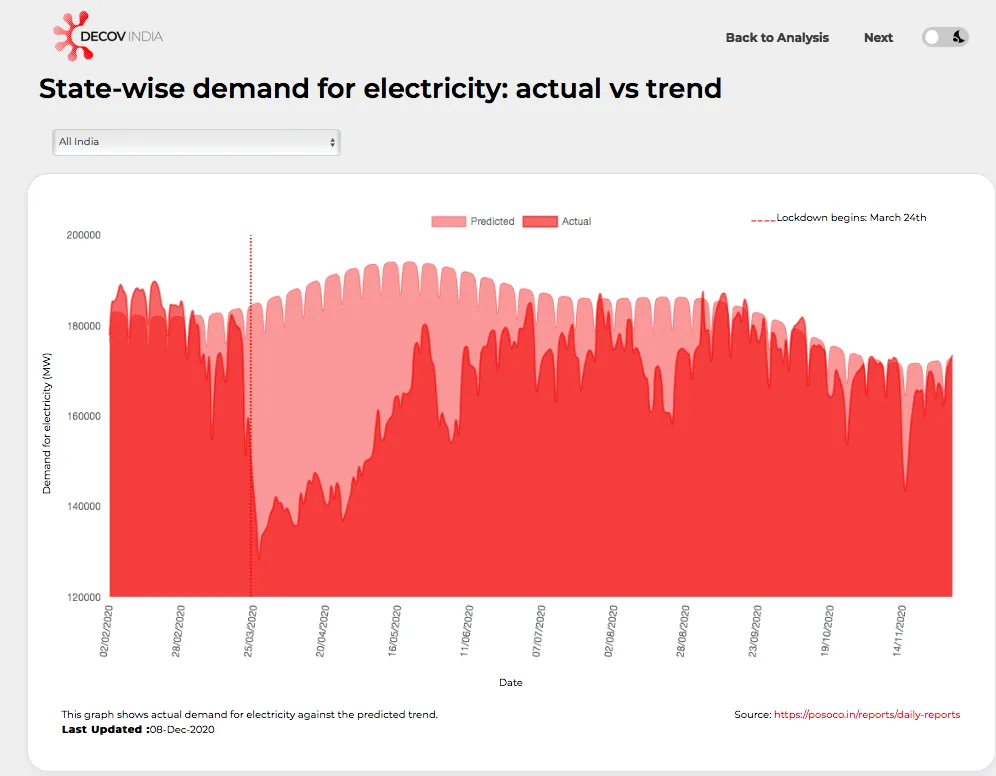Click the 200000 y-axis value
Screen dimensions: 996x776
(x=83, y=235)
